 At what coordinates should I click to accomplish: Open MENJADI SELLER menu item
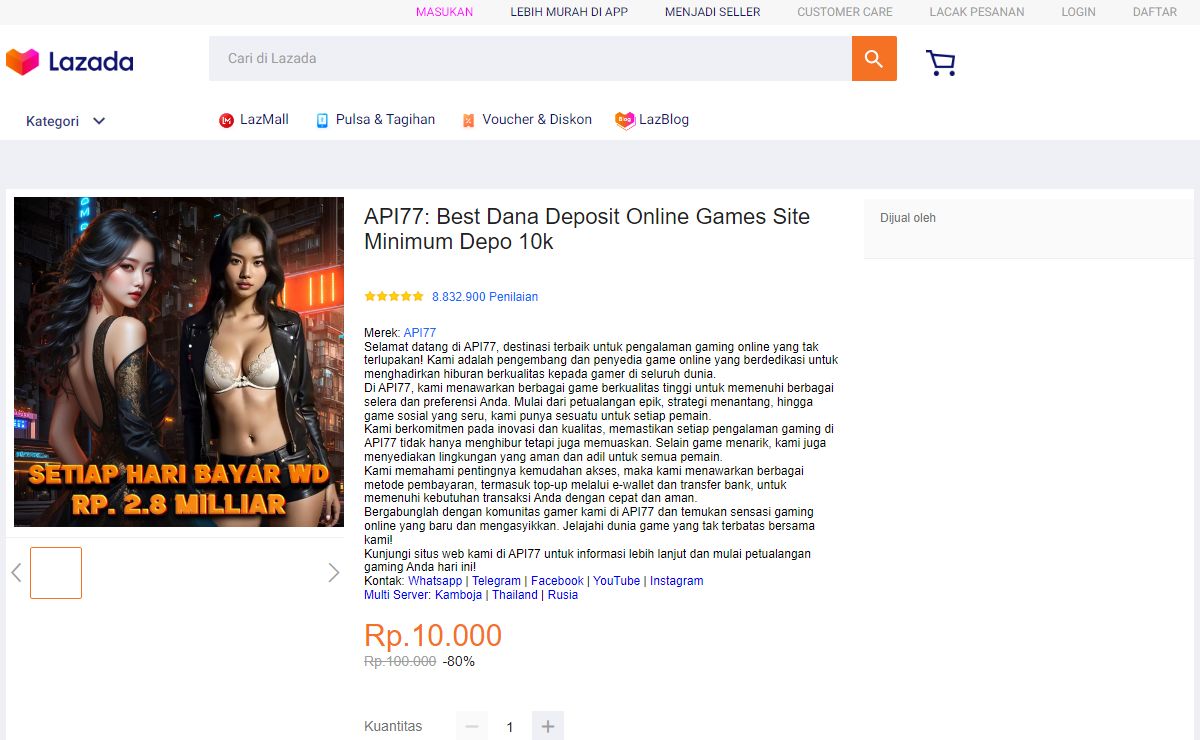pyautogui.click(x=713, y=12)
